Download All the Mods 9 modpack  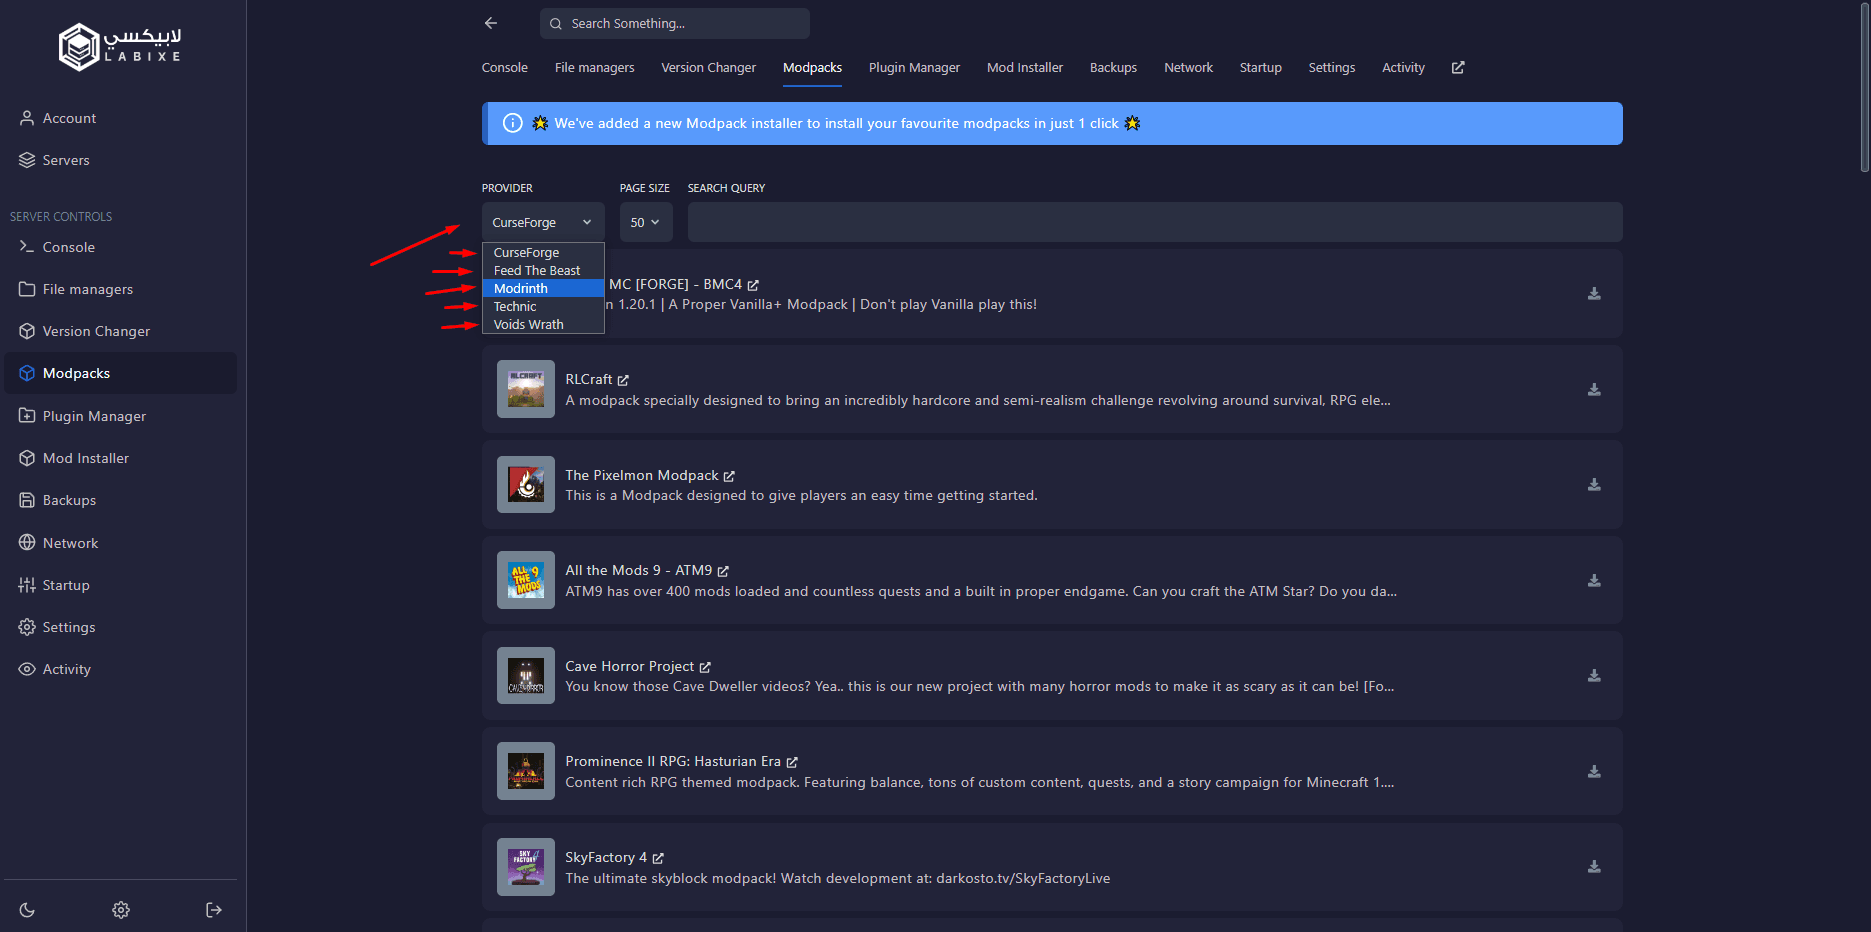pos(1594,581)
